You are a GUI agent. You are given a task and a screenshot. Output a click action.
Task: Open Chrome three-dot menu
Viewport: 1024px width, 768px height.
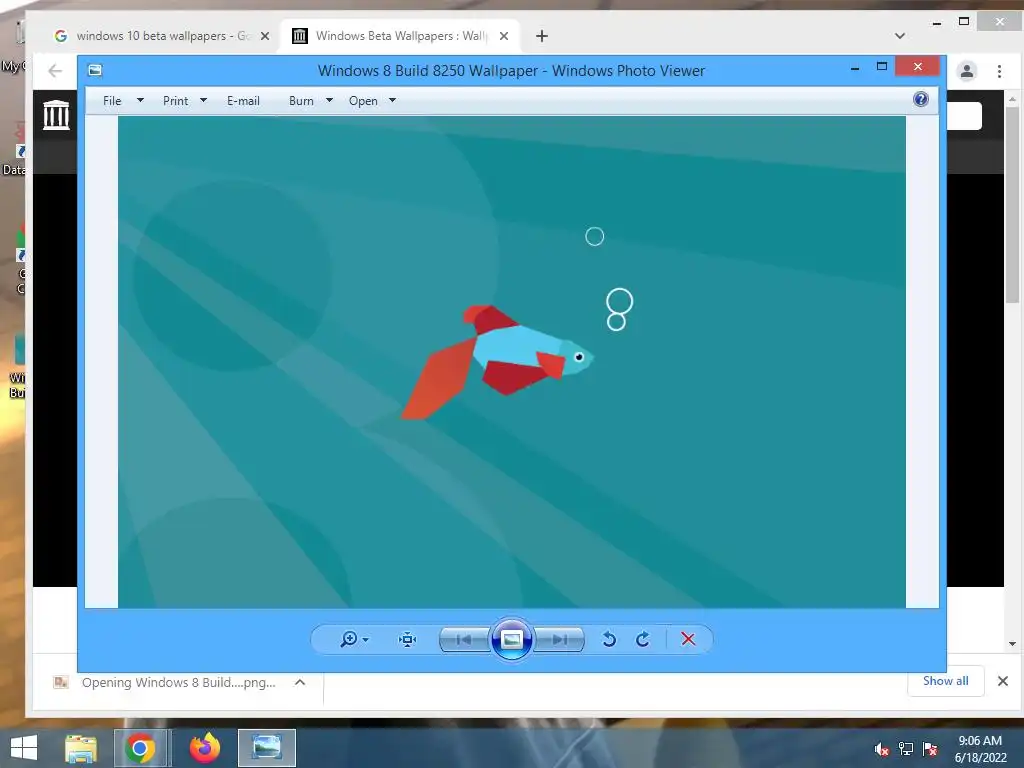click(x=999, y=71)
